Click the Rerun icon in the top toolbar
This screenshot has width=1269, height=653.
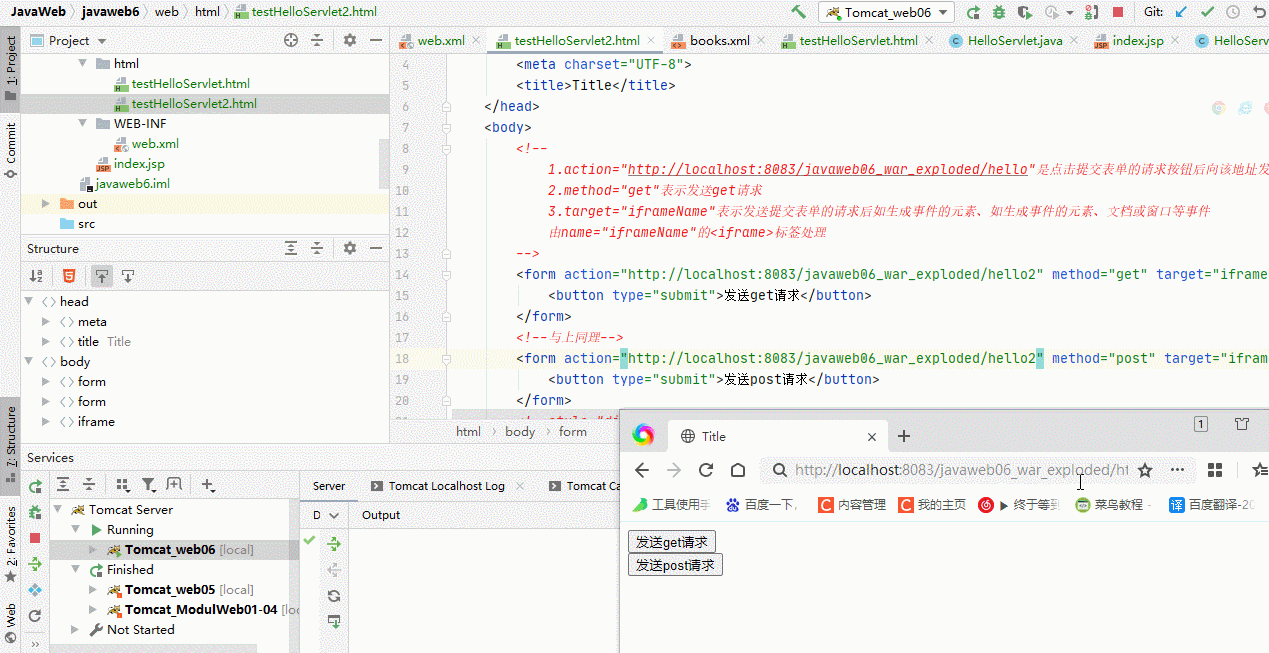pos(974,12)
